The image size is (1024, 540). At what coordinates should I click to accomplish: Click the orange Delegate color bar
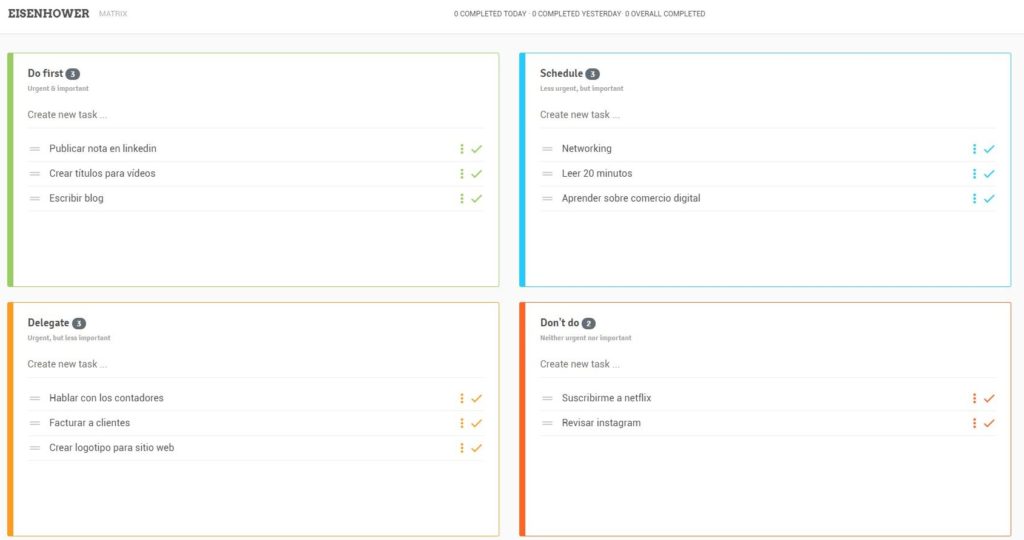click(10, 419)
